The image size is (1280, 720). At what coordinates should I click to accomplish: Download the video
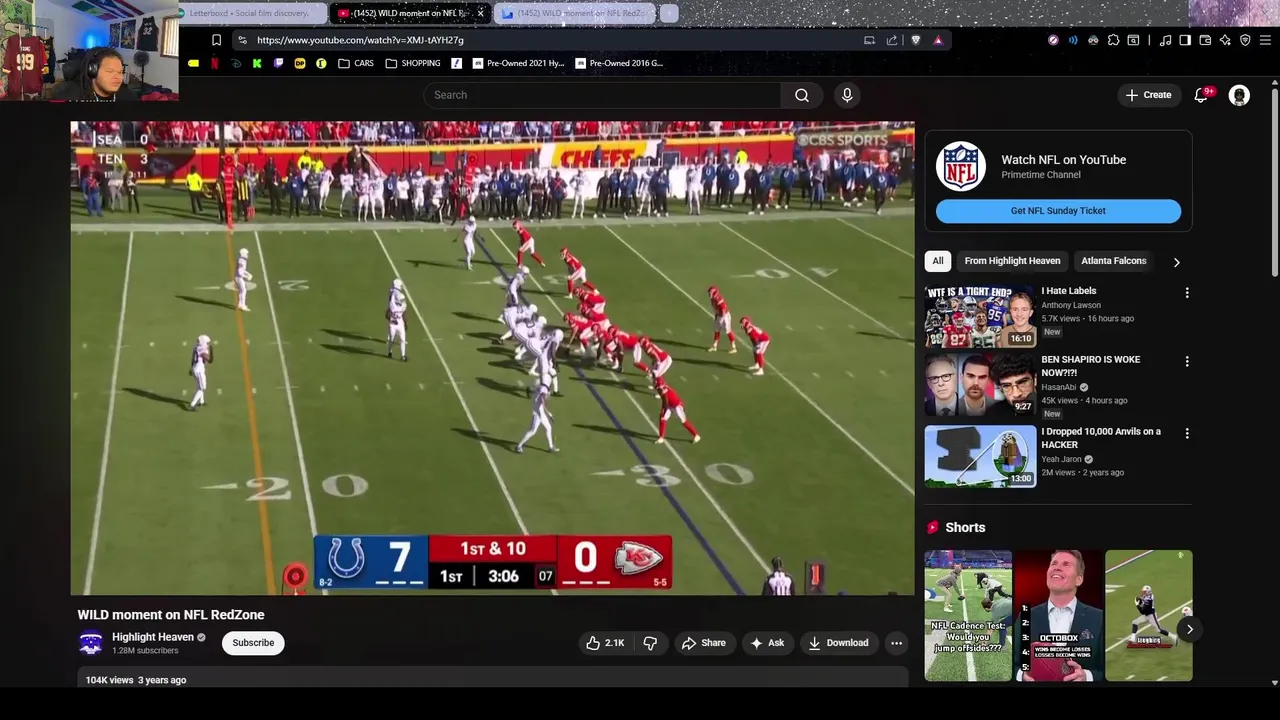[x=838, y=643]
